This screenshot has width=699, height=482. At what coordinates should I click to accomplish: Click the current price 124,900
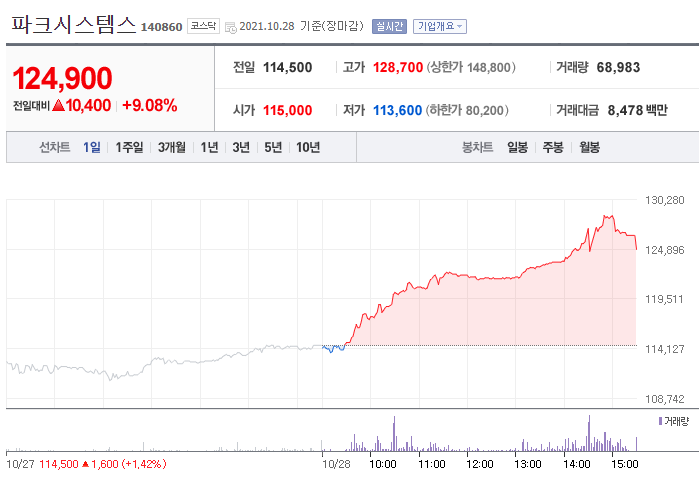(62, 78)
